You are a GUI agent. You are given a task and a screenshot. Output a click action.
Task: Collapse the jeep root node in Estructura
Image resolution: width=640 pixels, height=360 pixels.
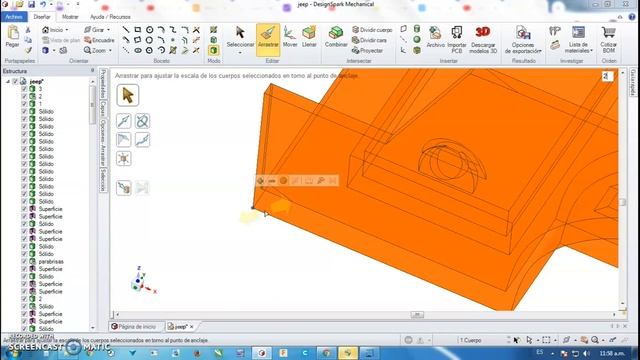(x=8, y=81)
